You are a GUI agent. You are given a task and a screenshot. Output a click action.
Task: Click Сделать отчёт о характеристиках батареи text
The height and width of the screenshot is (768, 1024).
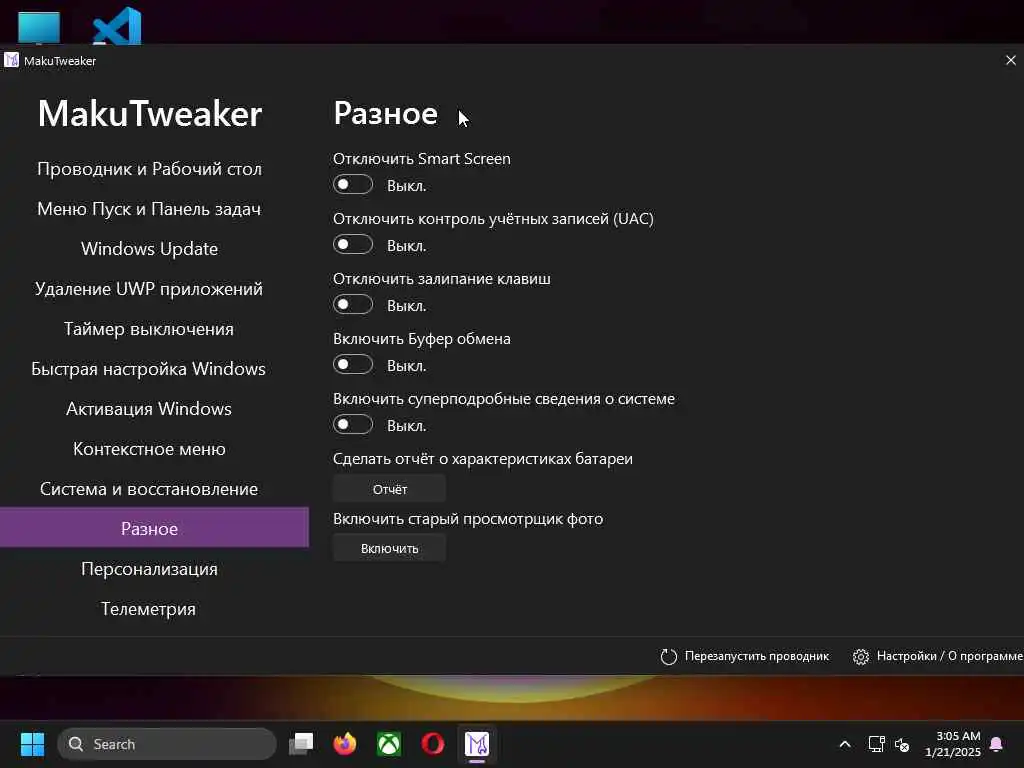pyautogui.click(x=483, y=458)
